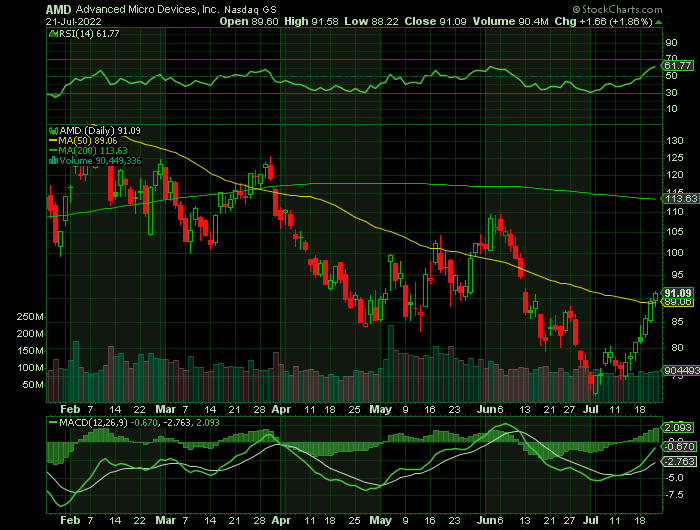Click the boxed 91.09 last price tag
700x530 pixels.
(678, 293)
